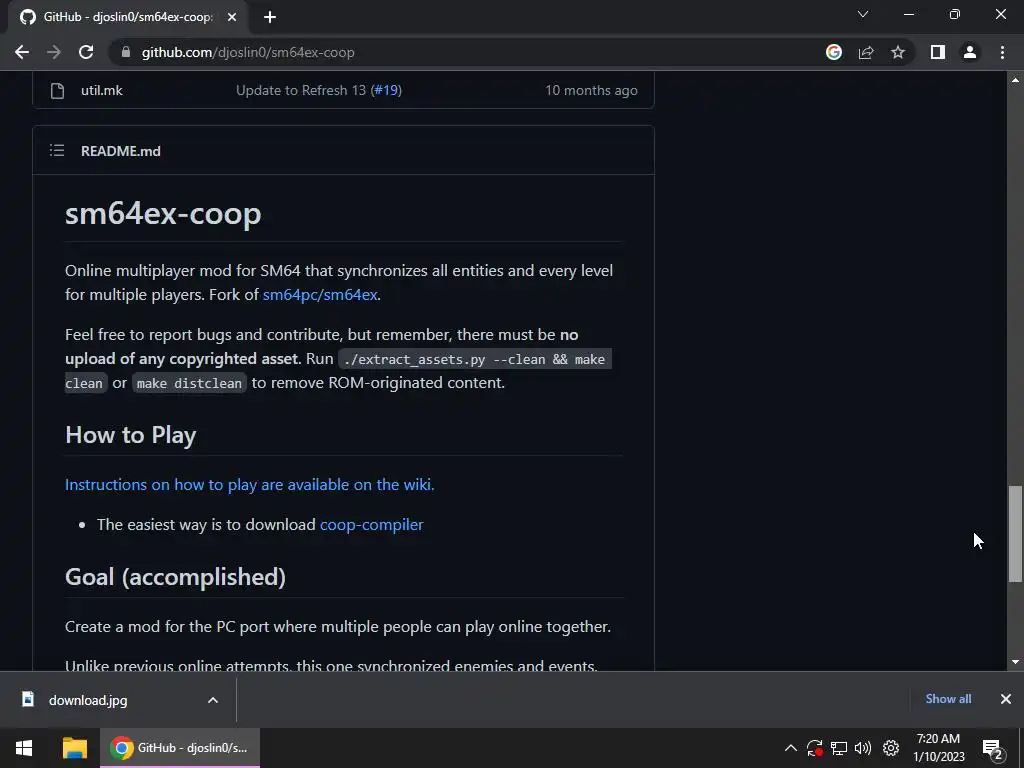The height and width of the screenshot is (768, 1024).
Task: Click the How to Play heading
Action: click(131, 435)
